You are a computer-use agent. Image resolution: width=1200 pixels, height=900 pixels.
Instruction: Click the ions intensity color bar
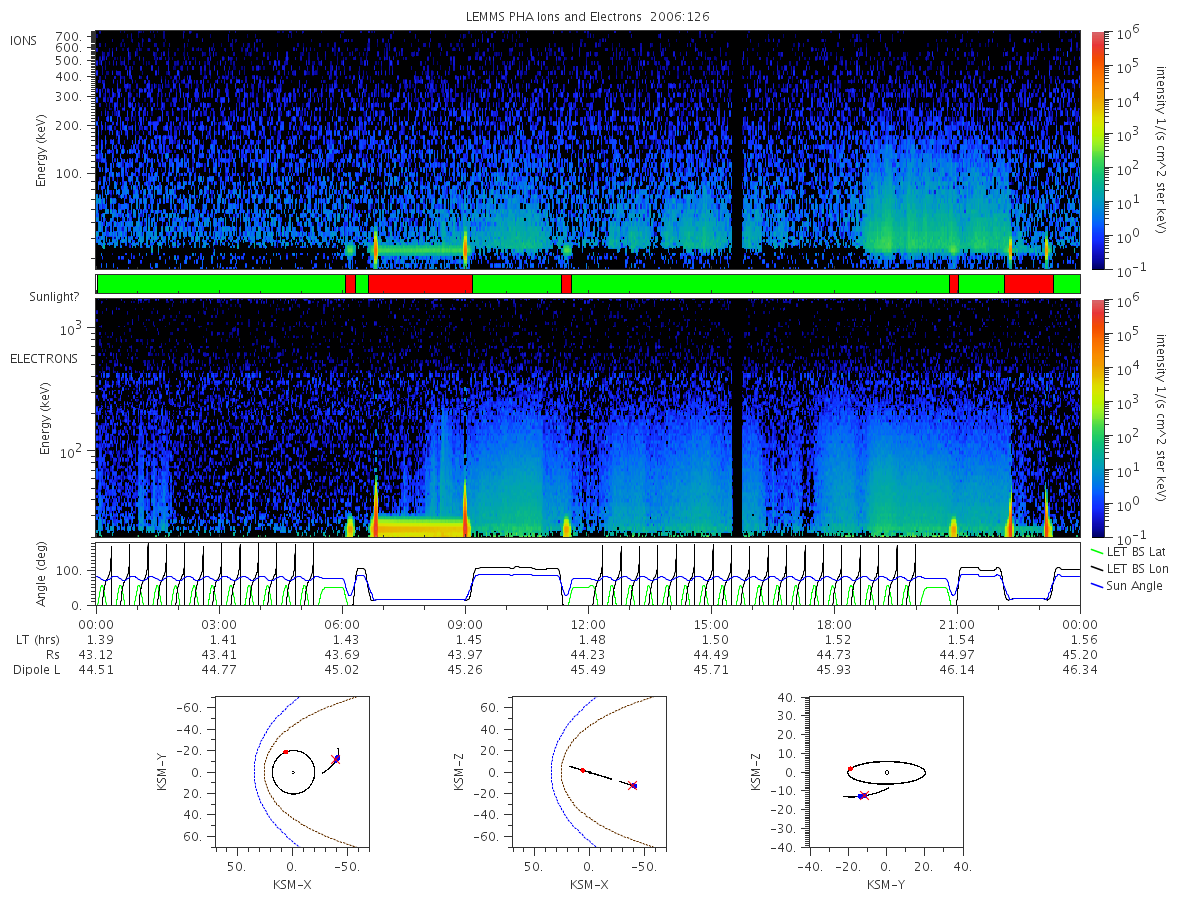point(1097,150)
